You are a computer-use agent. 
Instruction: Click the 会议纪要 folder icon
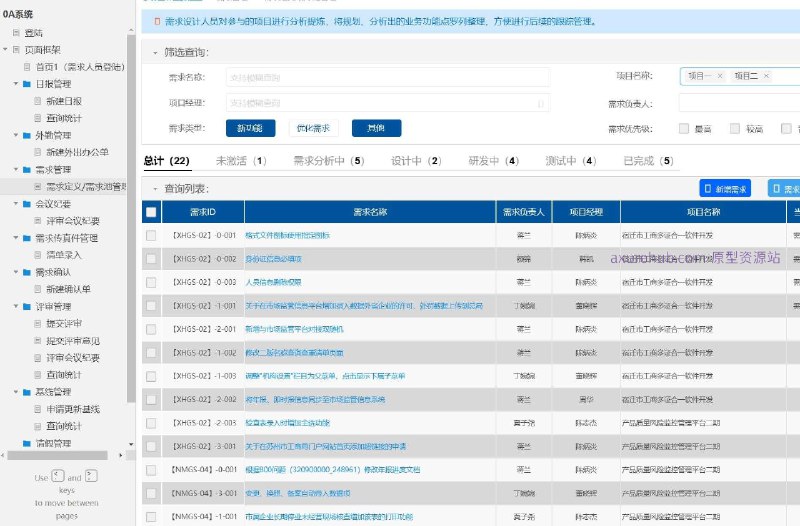(27, 204)
